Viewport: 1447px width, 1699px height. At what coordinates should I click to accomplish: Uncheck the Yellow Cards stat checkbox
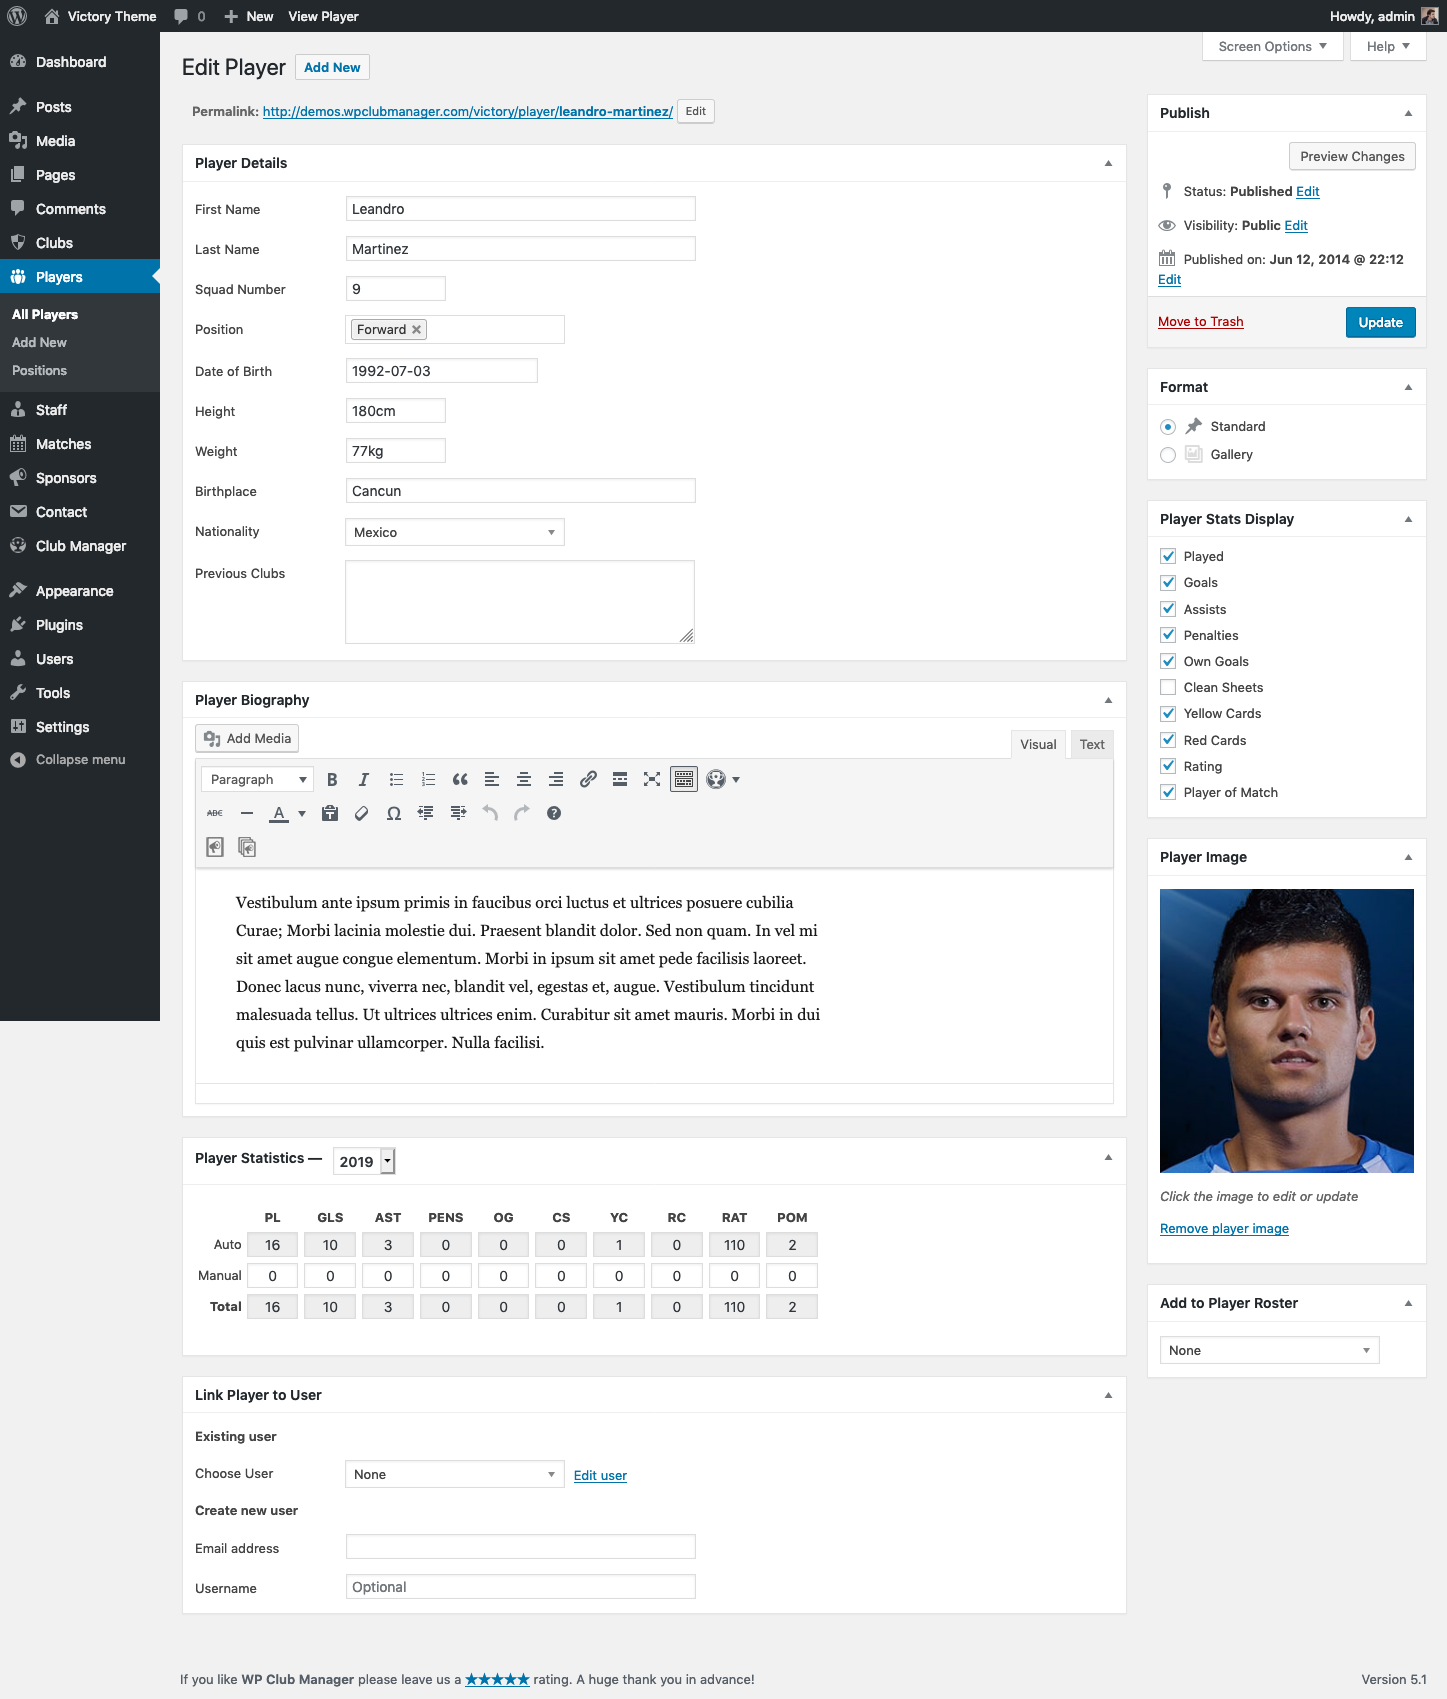[x=1168, y=714]
